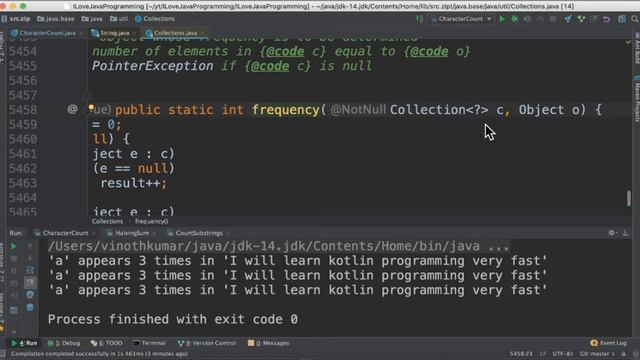The height and width of the screenshot is (360, 640).
Task: Open the CharacterCount run configuration dropdown
Action: (461, 19)
